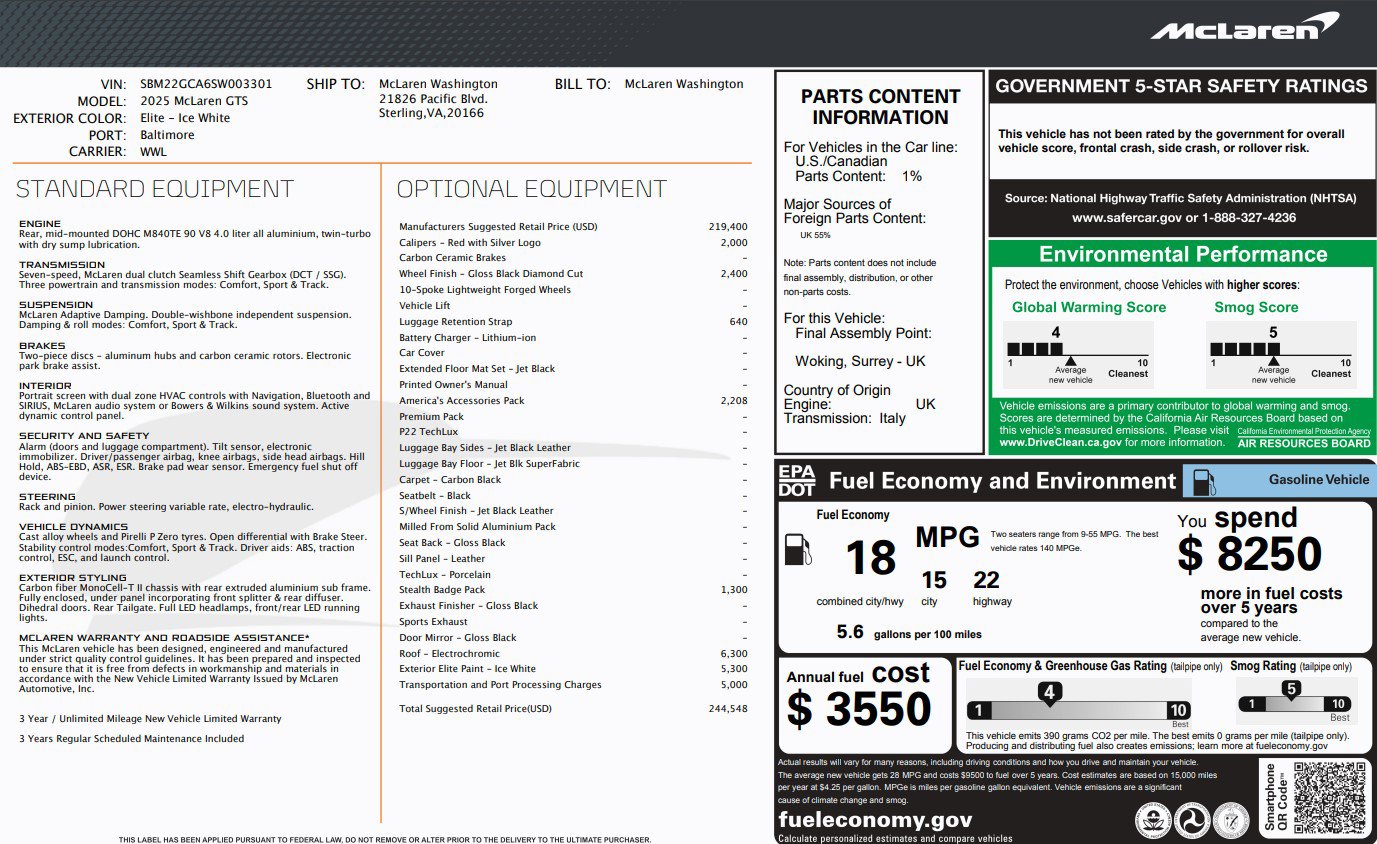Open the www.DriveClean.ca.gov link
The width and height of the screenshot is (1377, 844).
(1059, 442)
